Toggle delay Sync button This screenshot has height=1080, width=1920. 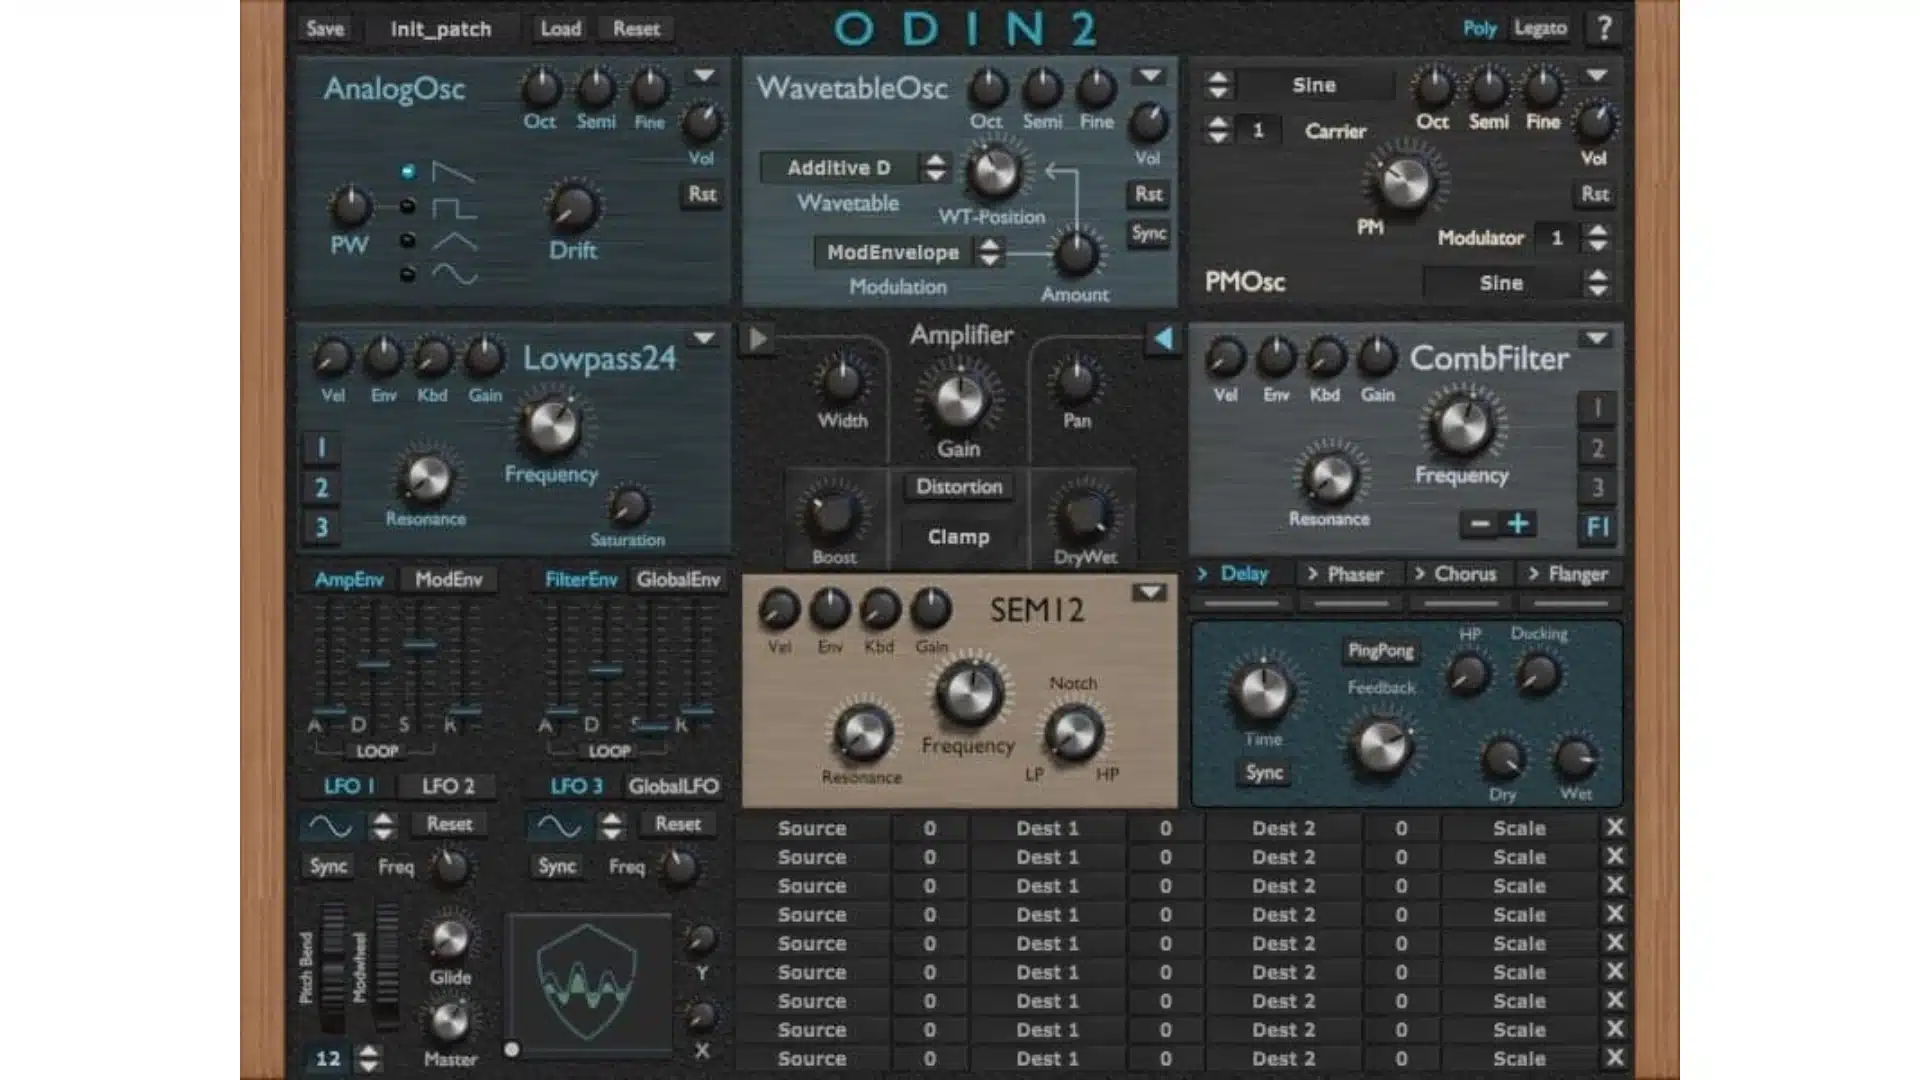1264,772
